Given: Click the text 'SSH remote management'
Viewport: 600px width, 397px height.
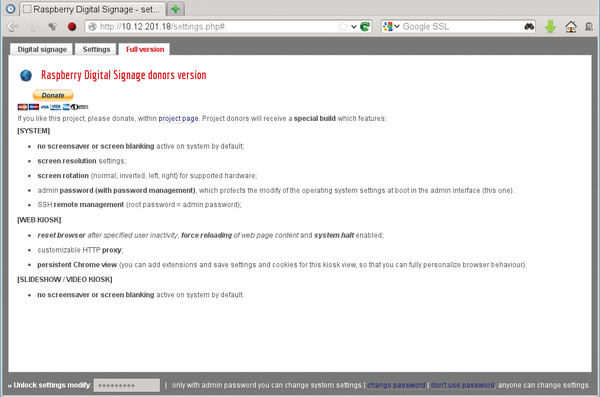Looking at the screenshot, I should 81,205.
